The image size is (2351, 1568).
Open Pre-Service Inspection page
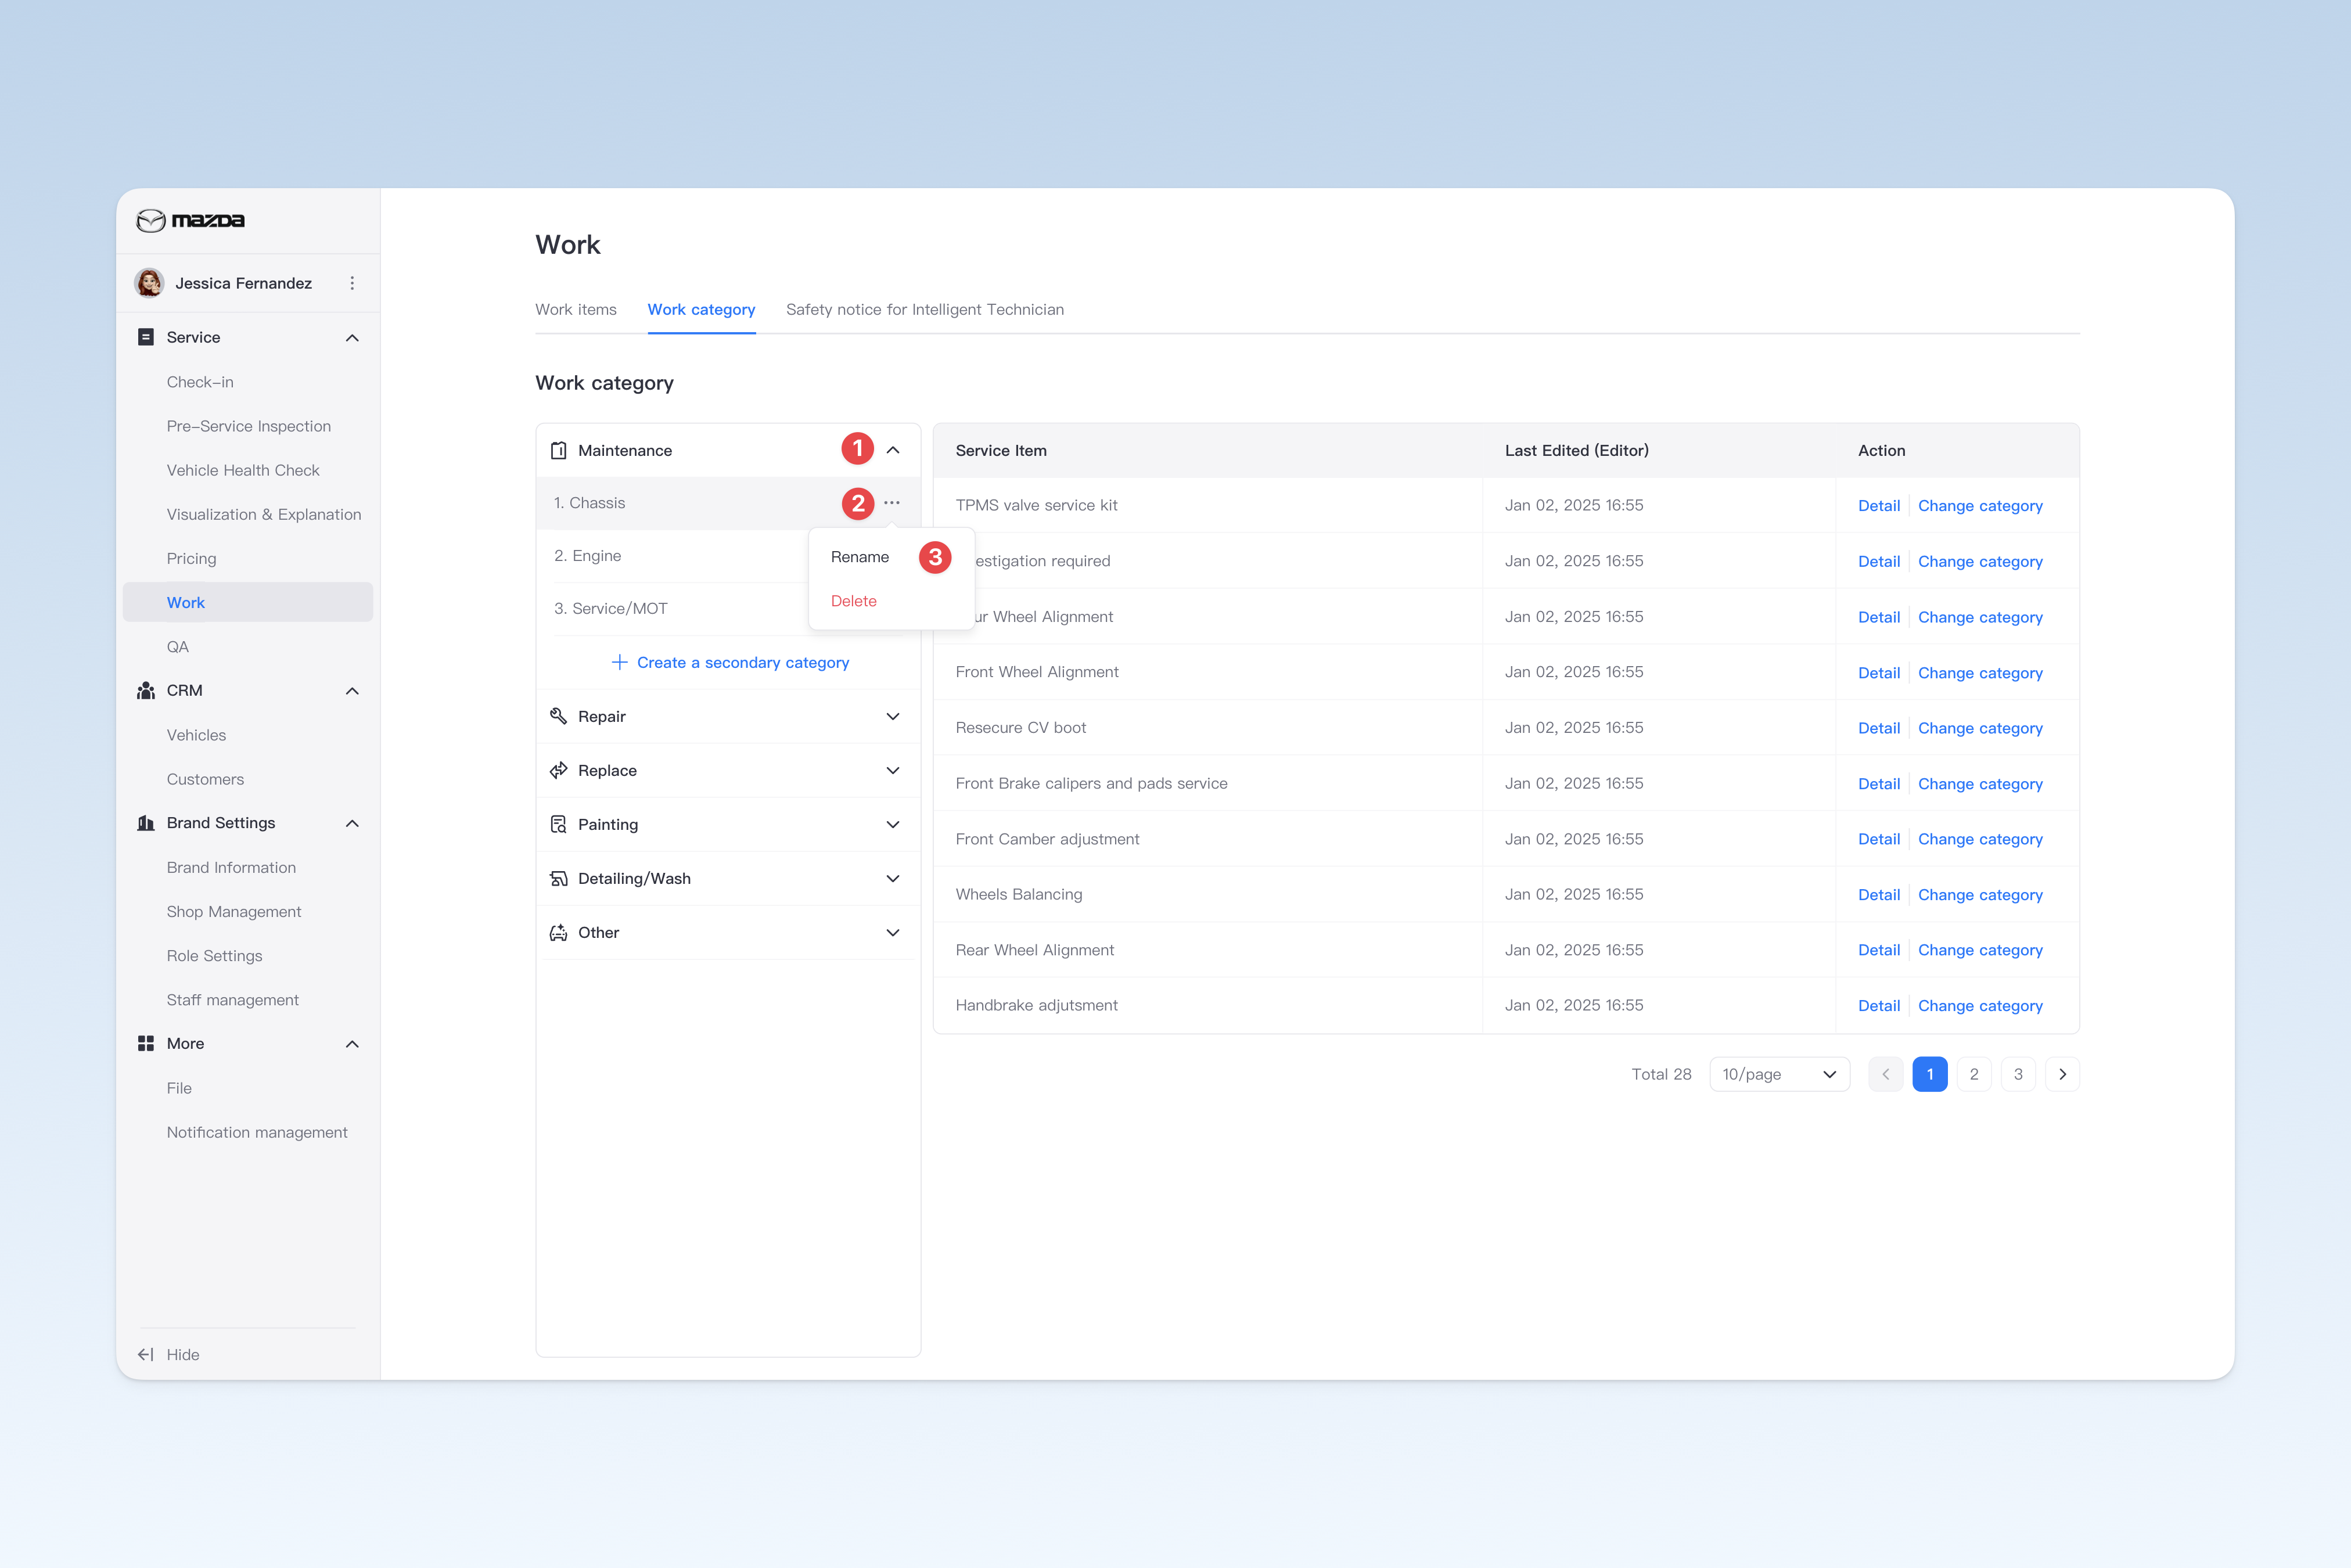(249, 426)
